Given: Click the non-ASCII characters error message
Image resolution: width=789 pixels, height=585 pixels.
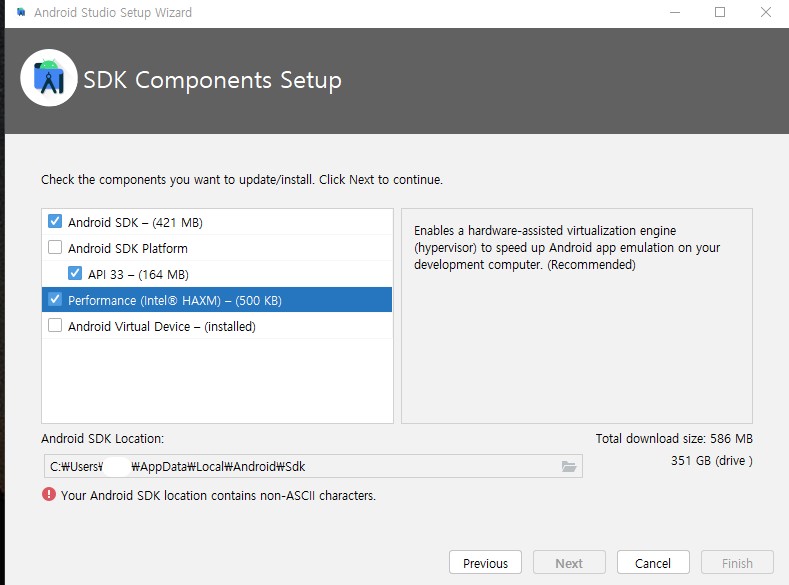Looking at the screenshot, I should click(218, 495).
